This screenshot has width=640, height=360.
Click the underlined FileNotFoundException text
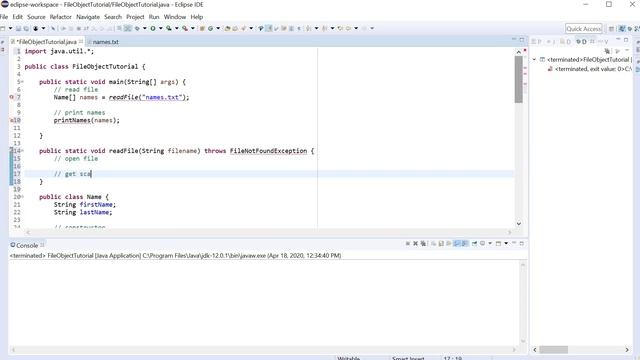coord(268,151)
